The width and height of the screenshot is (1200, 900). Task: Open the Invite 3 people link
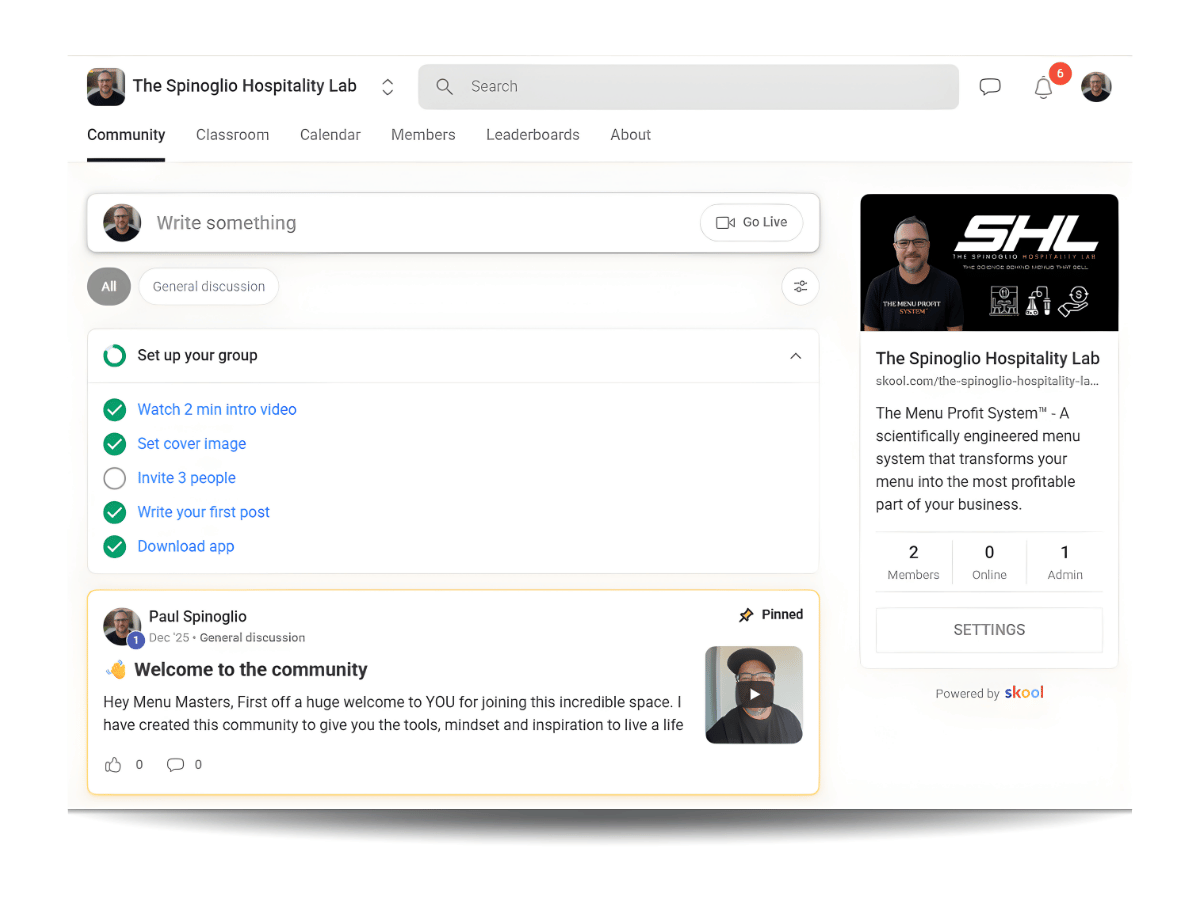click(187, 478)
